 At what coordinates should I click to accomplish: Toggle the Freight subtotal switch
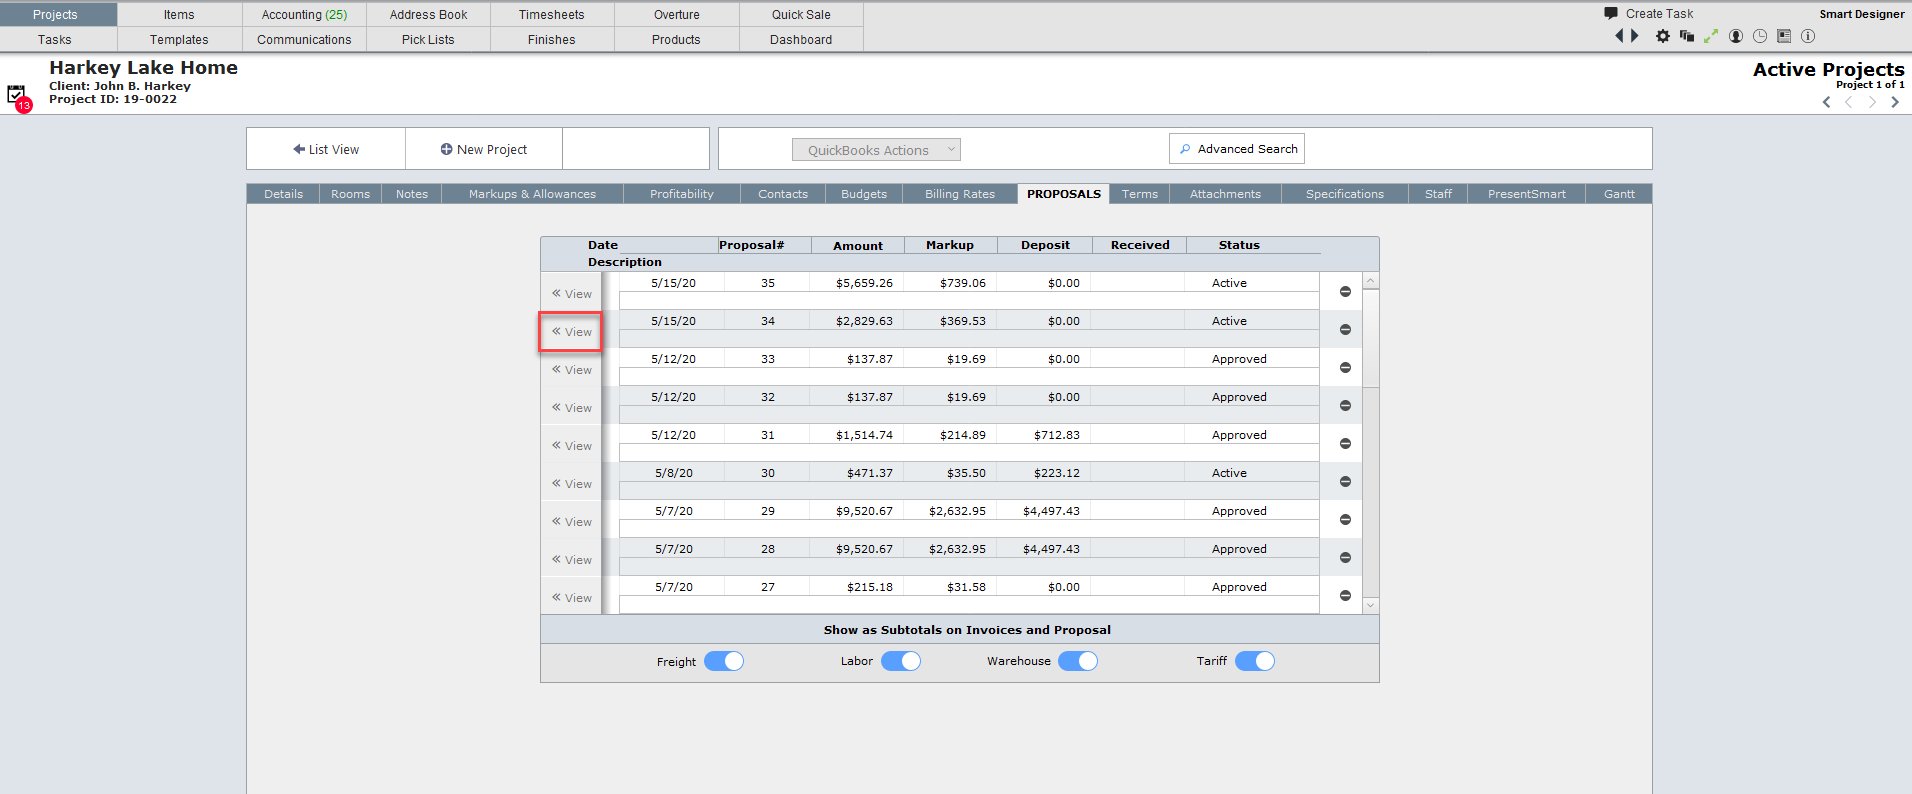pos(724,661)
